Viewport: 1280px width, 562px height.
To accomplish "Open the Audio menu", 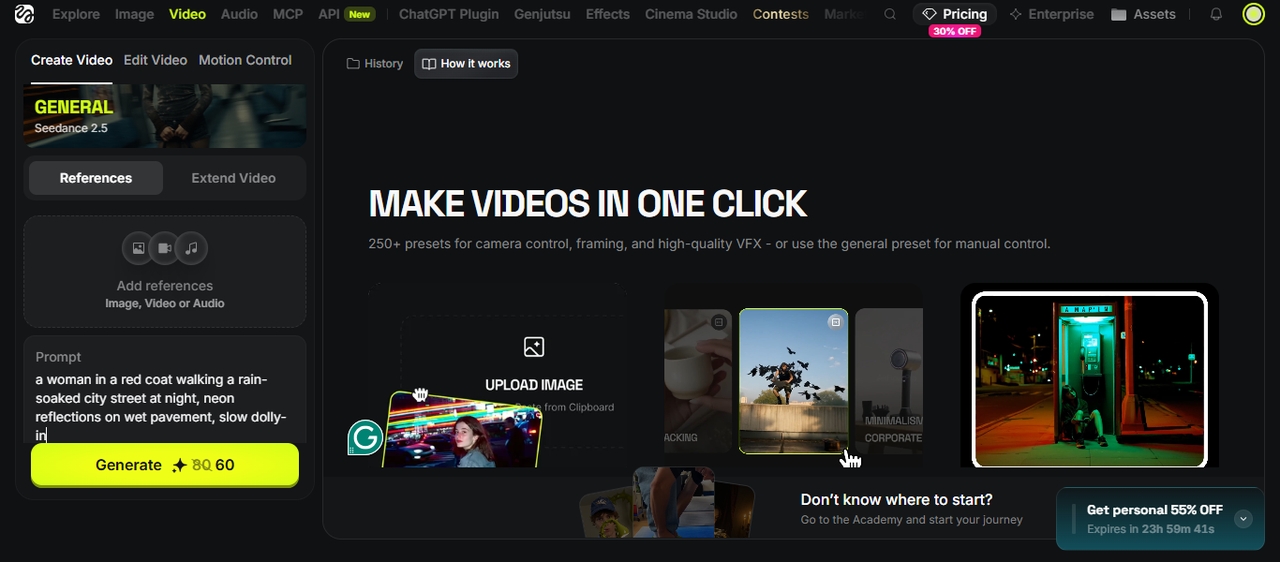I will tap(239, 14).
